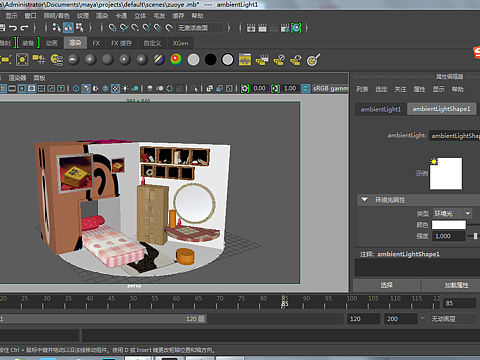Image resolution: width=480 pixels, height=360 pixels.
Task: Open the 渲染器 viewport panel menu
Action: point(17,78)
